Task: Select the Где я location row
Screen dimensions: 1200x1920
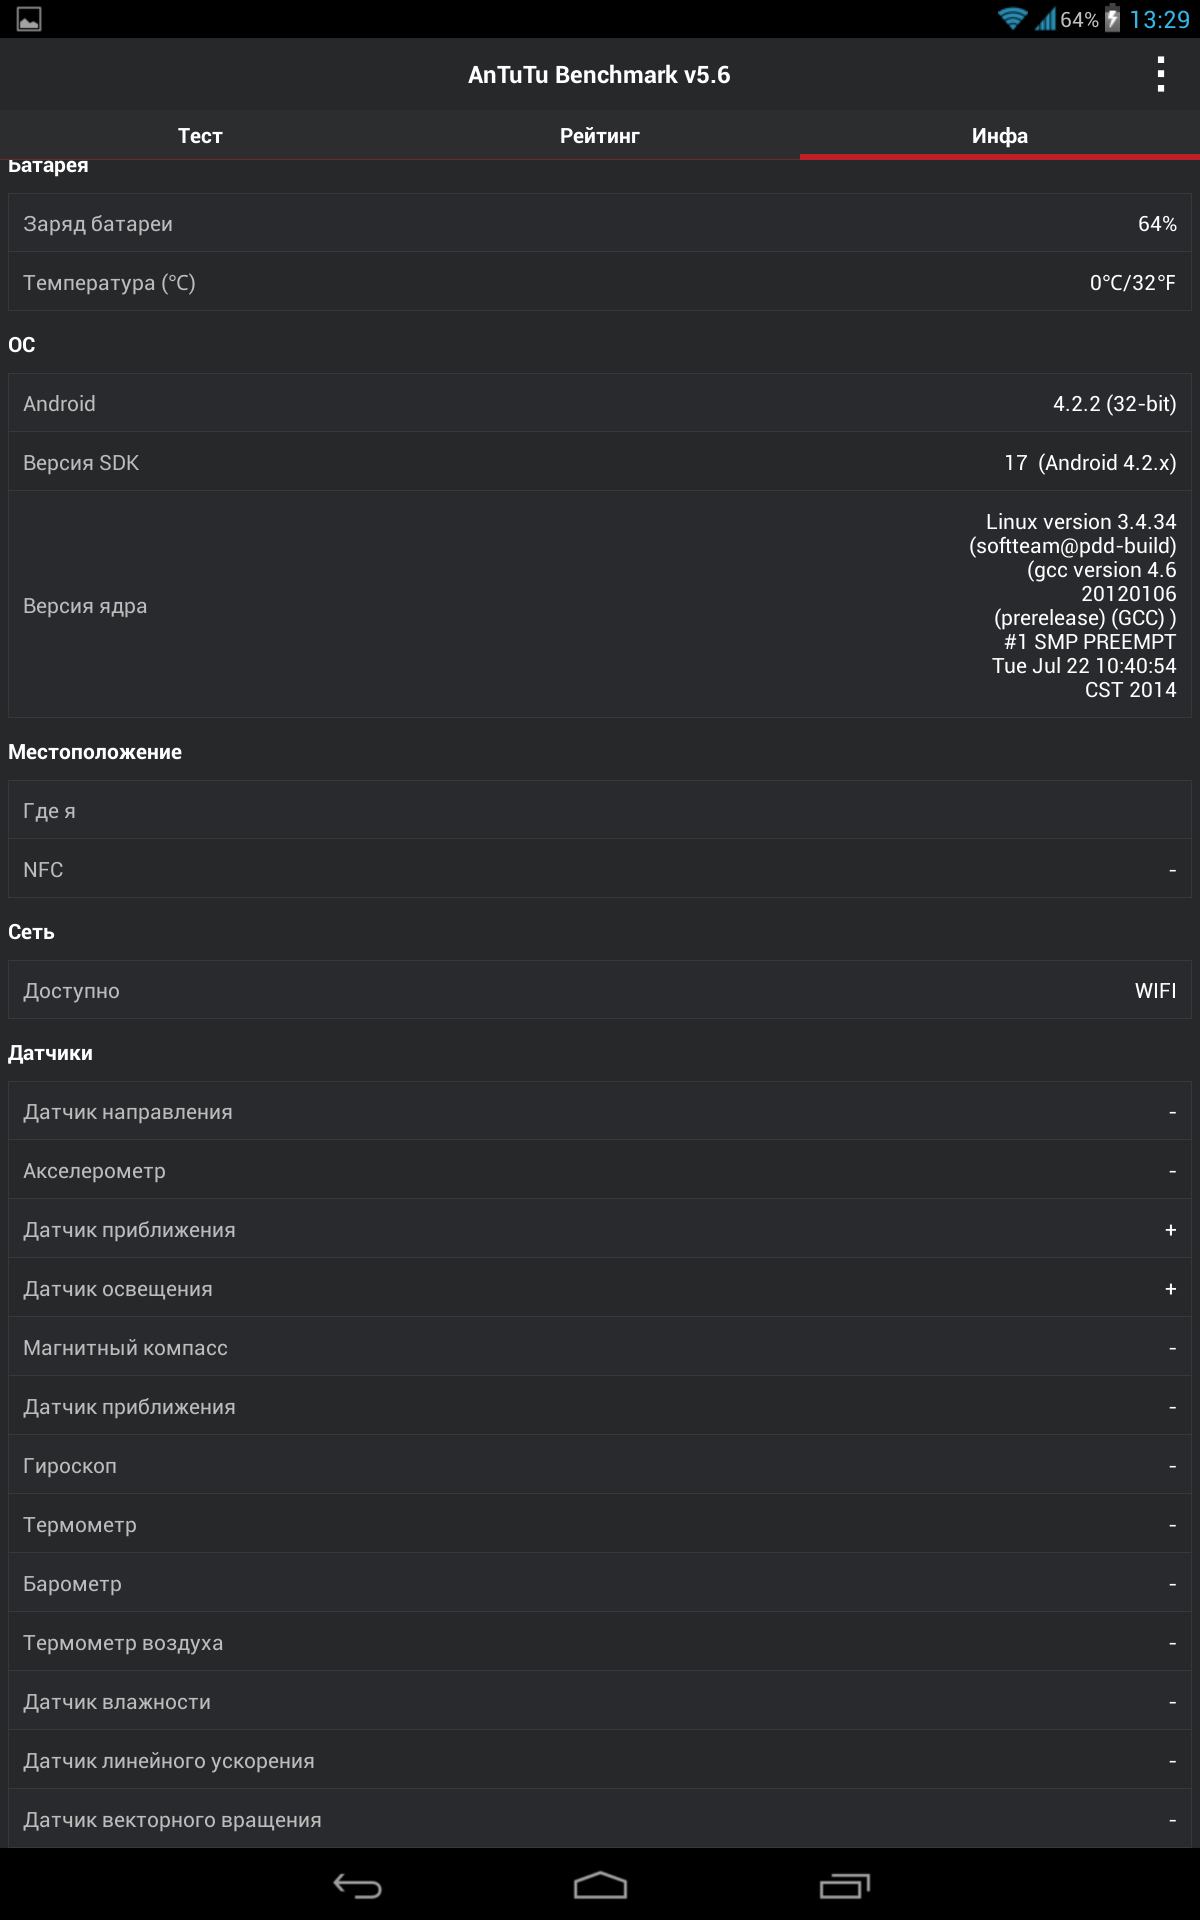Action: 600,811
